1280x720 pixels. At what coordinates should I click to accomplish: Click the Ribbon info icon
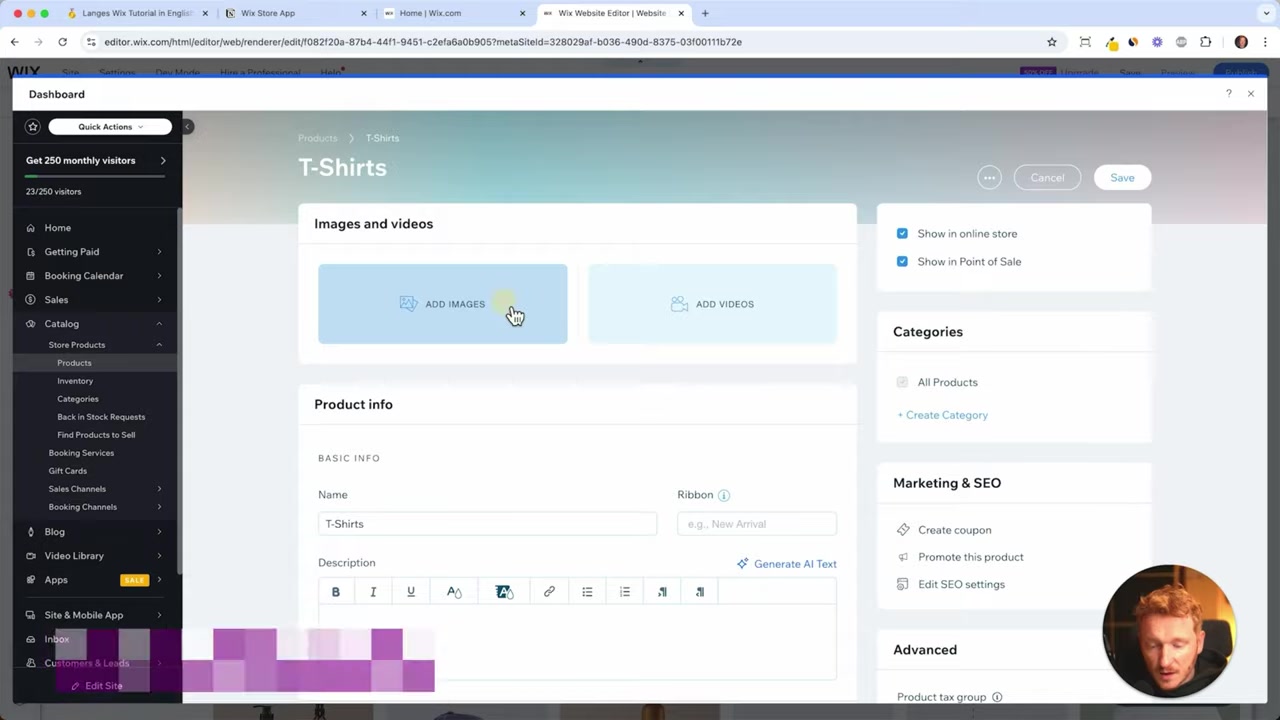[x=724, y=495]
